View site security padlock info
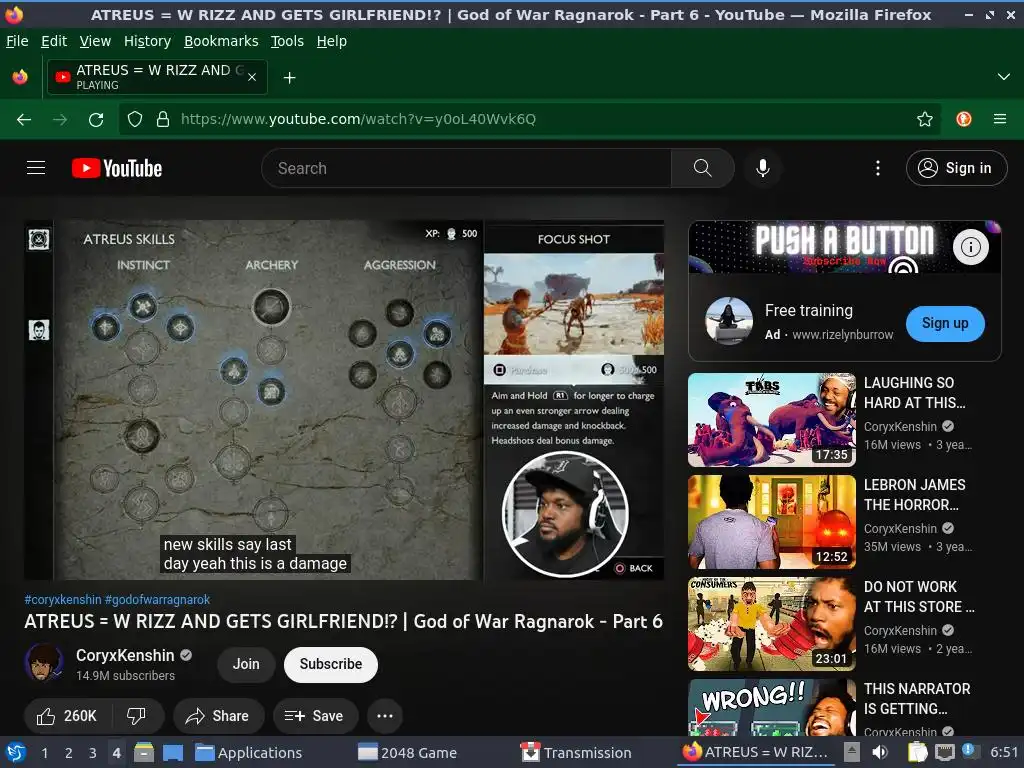The height and width of the screenshot is (768, 1024). [163, 119]
